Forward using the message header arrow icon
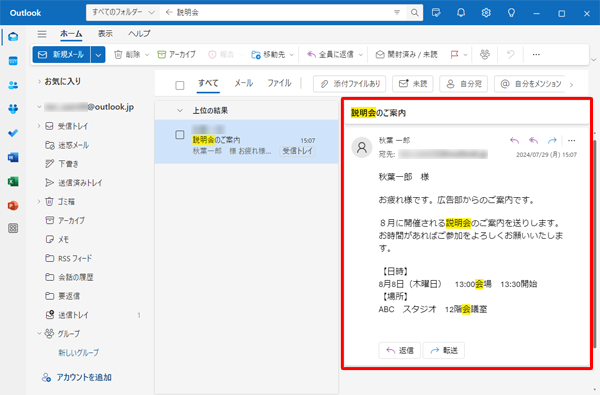Screen dimensions: 600x395 (x=552, y=140)
